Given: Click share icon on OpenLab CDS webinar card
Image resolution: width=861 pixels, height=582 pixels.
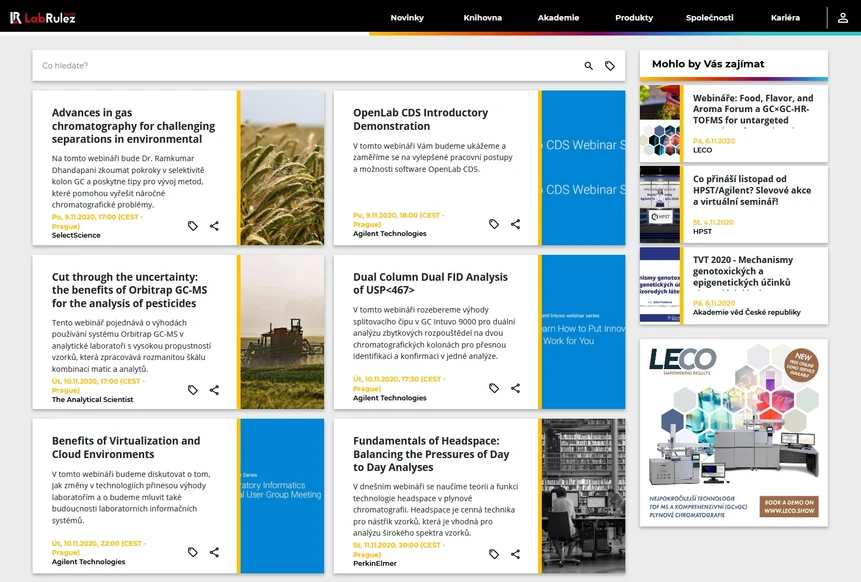Looking at the screenshot, I should click(x=515, y=224).
